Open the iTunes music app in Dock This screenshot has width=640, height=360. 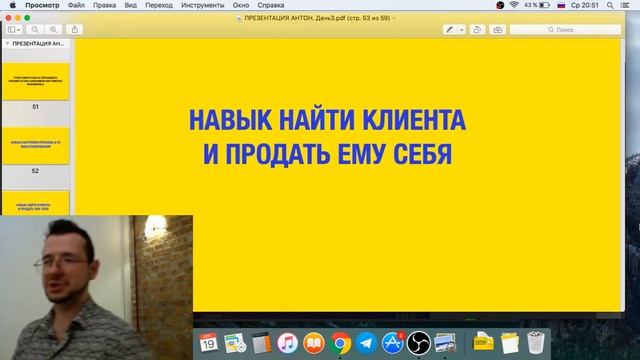pyautogui.click(x=287, y=343)
